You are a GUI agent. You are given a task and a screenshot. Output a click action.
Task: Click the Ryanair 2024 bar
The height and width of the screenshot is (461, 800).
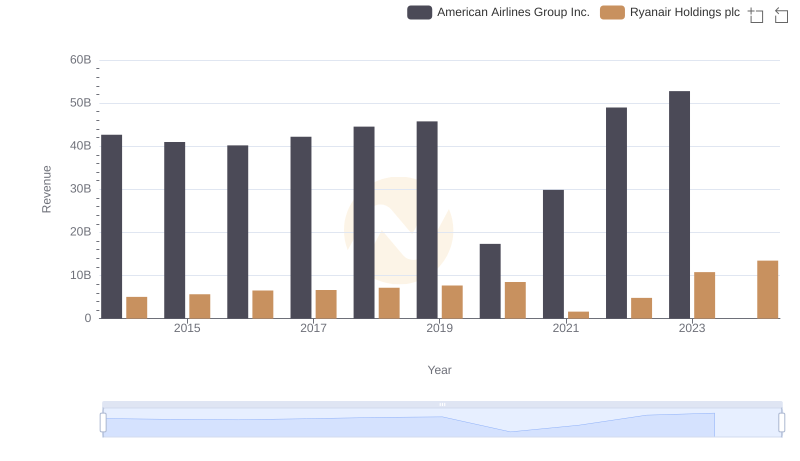(768, 290)
